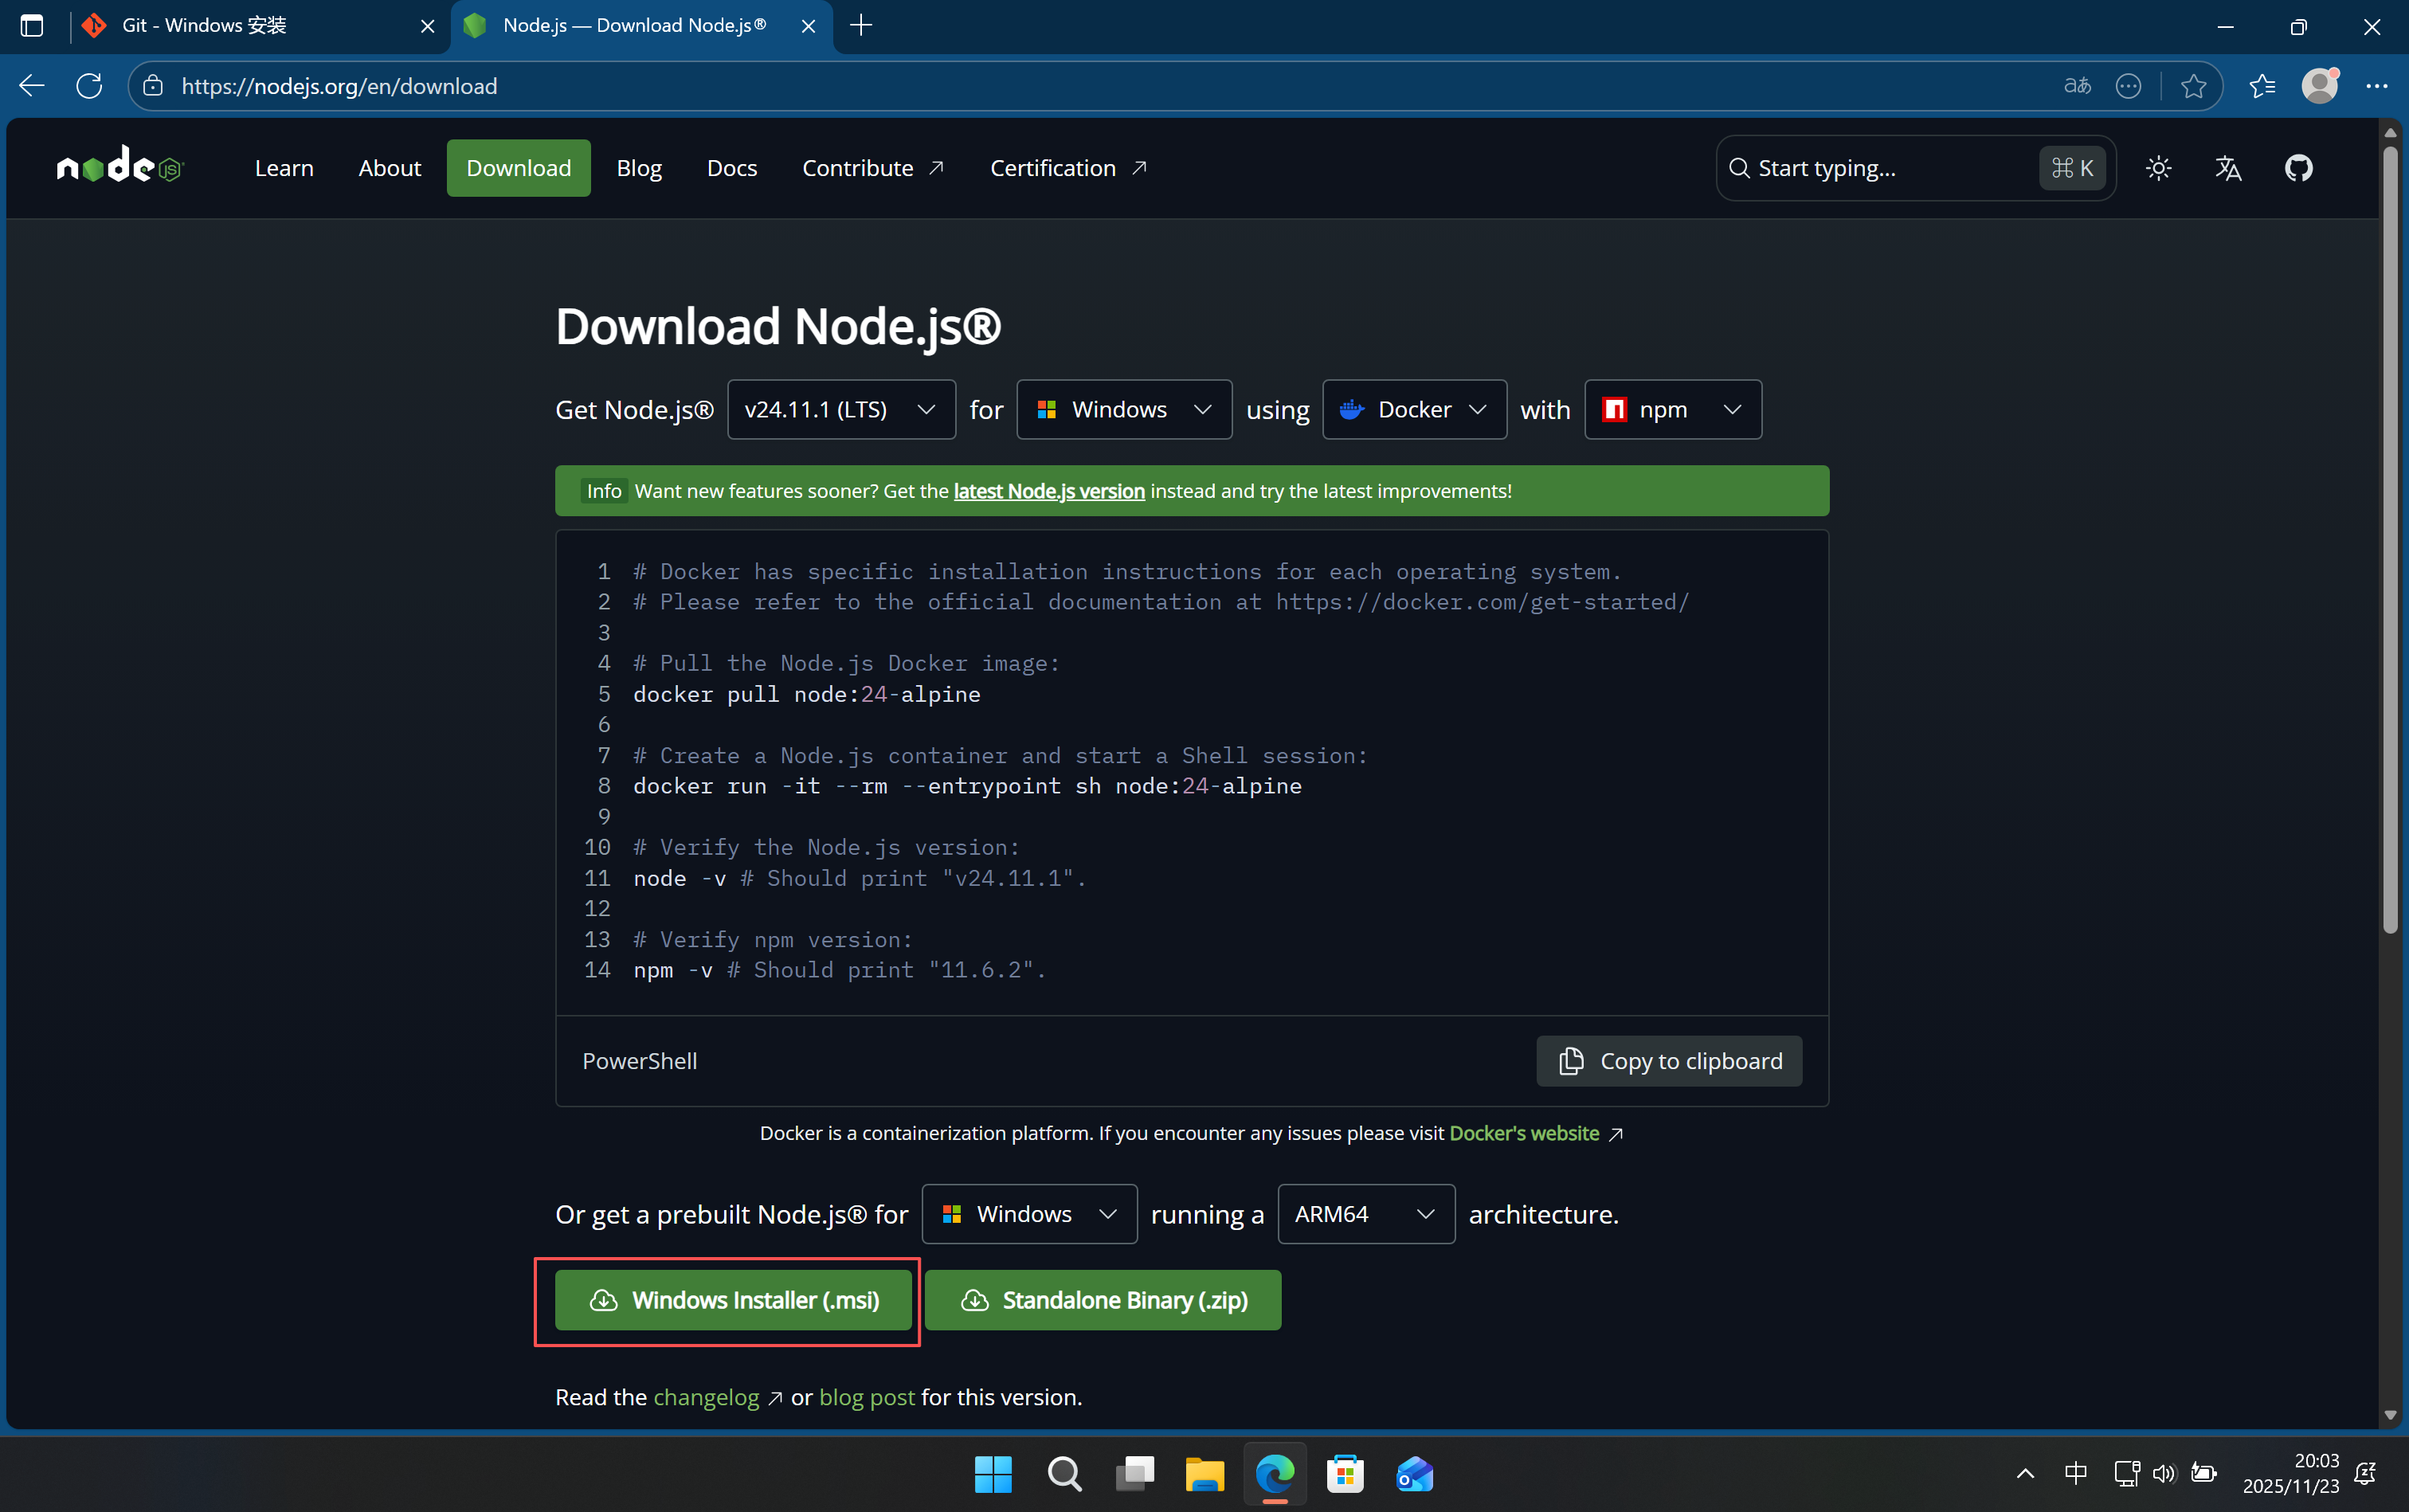Click the translate page icon in address bar
Screen dimensions: 2409x1512
2077,86
